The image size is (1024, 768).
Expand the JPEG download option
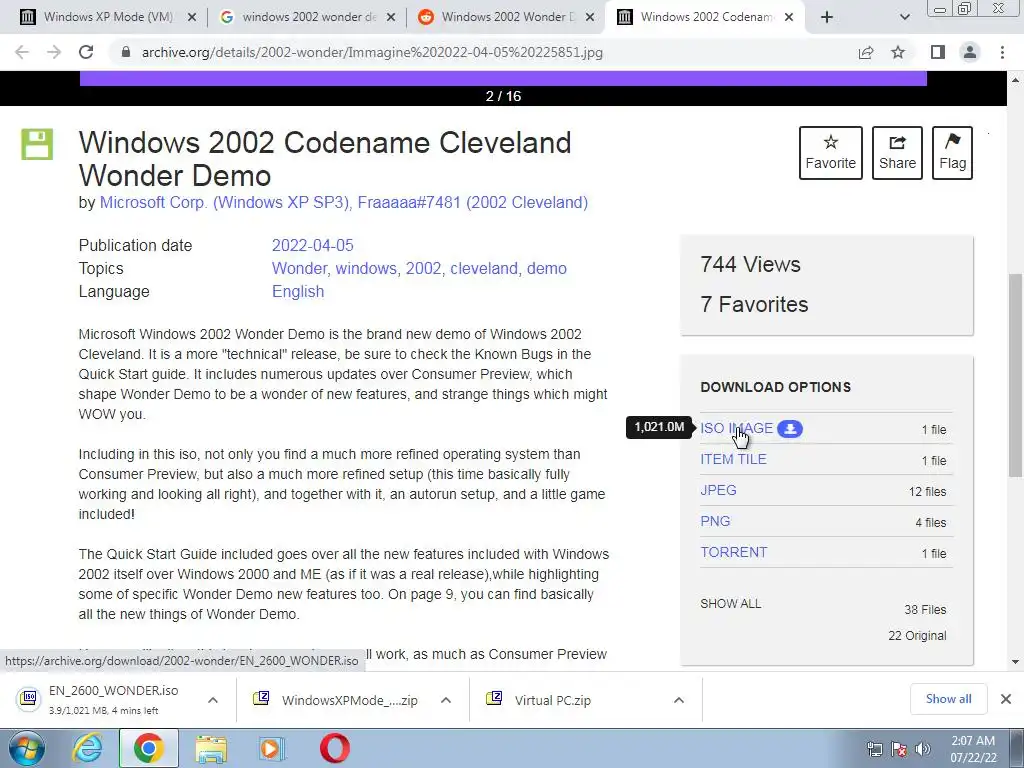click(718, 490)
